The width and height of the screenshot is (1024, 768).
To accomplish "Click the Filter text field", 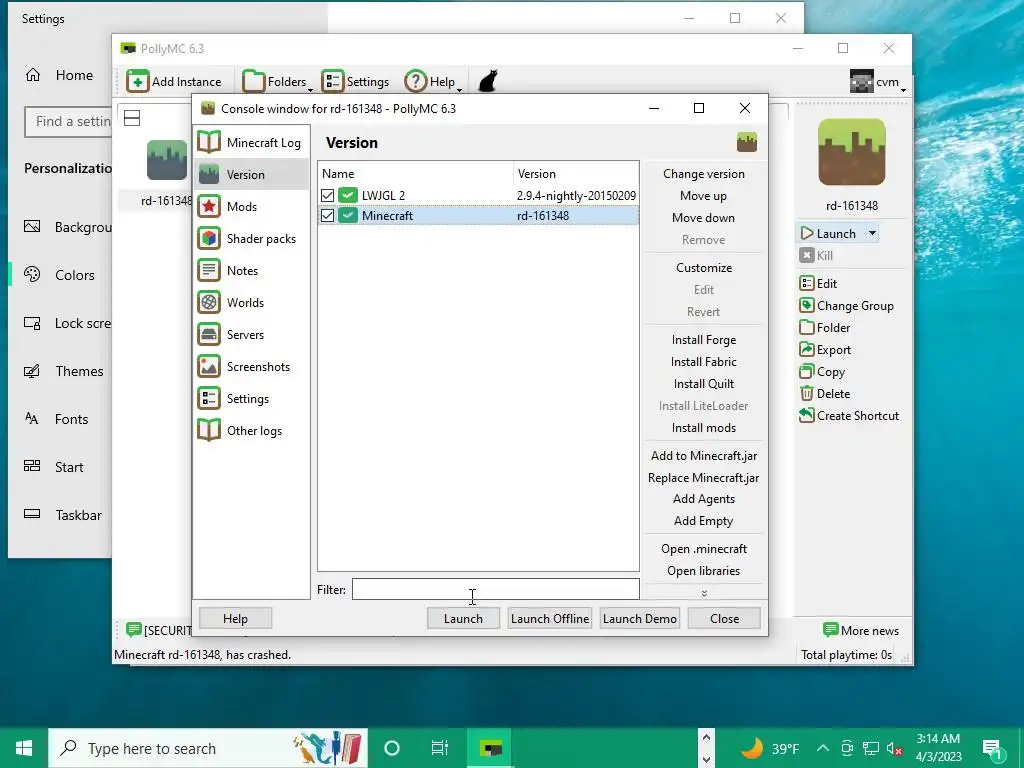I will tap(496, 589).
